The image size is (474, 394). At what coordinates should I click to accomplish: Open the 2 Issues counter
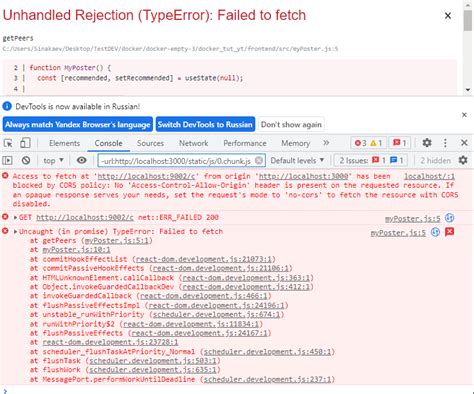[371, 161]
